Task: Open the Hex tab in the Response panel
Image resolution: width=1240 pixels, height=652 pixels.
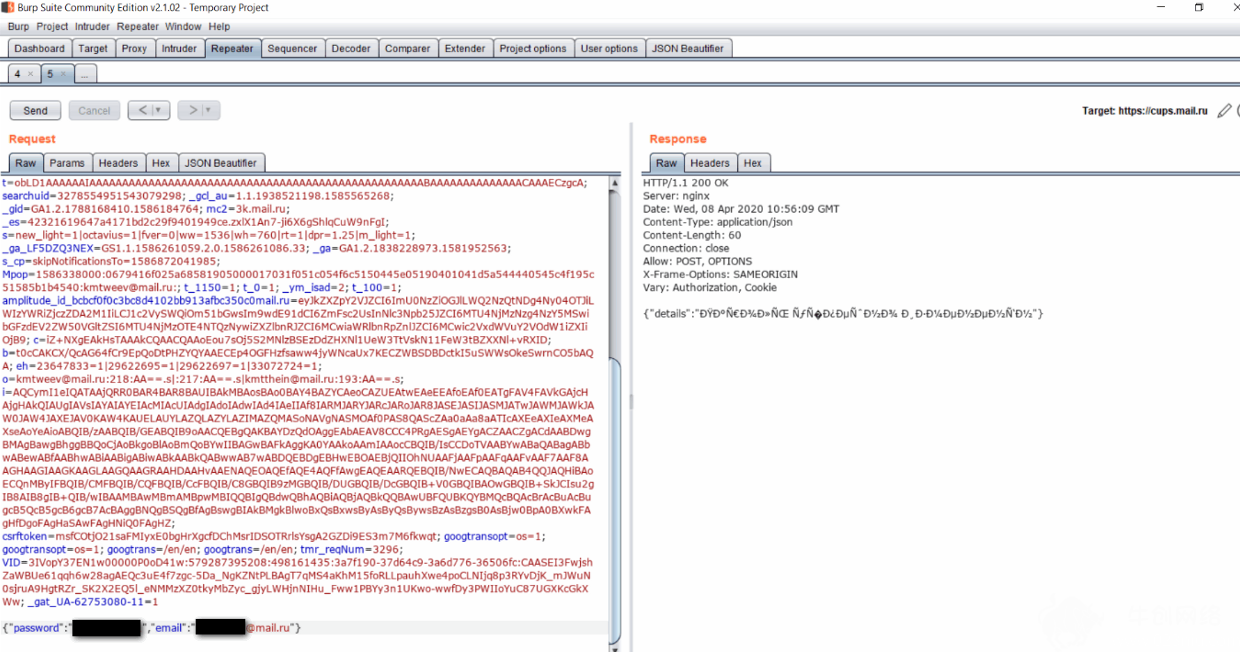Action: pos(753,163)
